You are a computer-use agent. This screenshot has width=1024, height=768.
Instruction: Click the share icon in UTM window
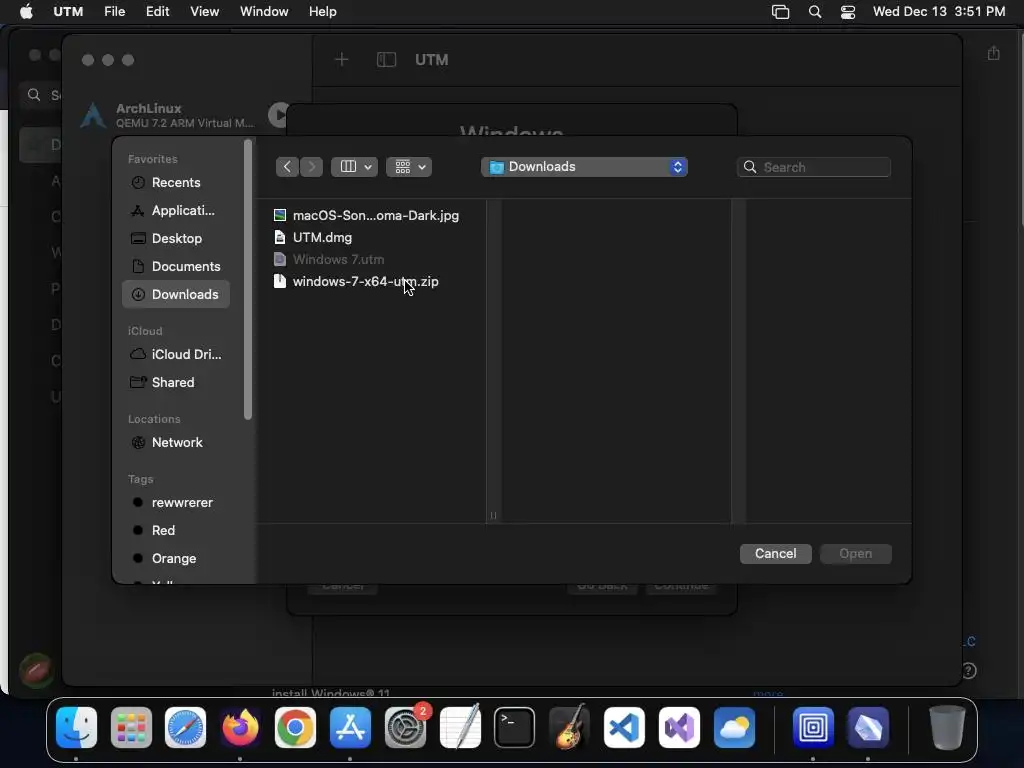[x=993, y=53]
